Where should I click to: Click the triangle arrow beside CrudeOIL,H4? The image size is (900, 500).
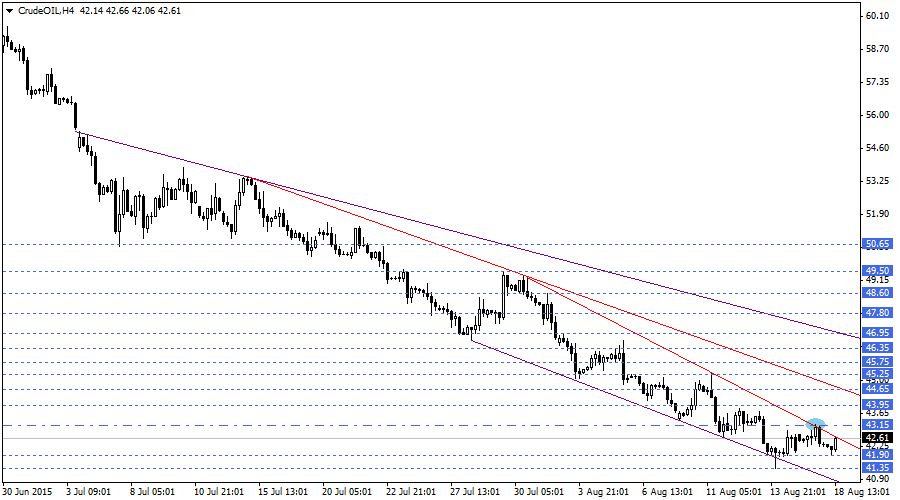8,10
